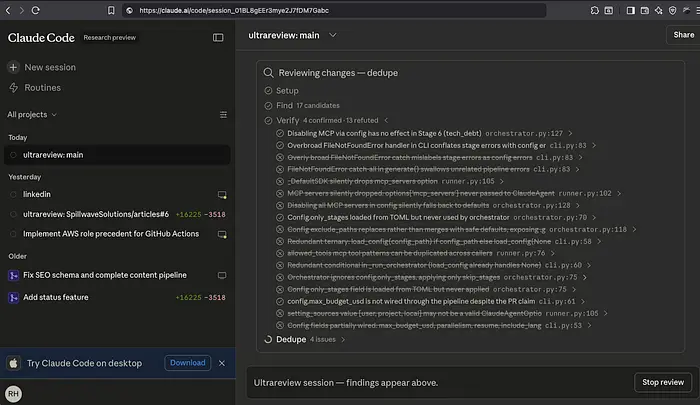Open Fix SEO schema and complete content pipeline
This screenshot has height=405, width=700.
tap(117, 275)
